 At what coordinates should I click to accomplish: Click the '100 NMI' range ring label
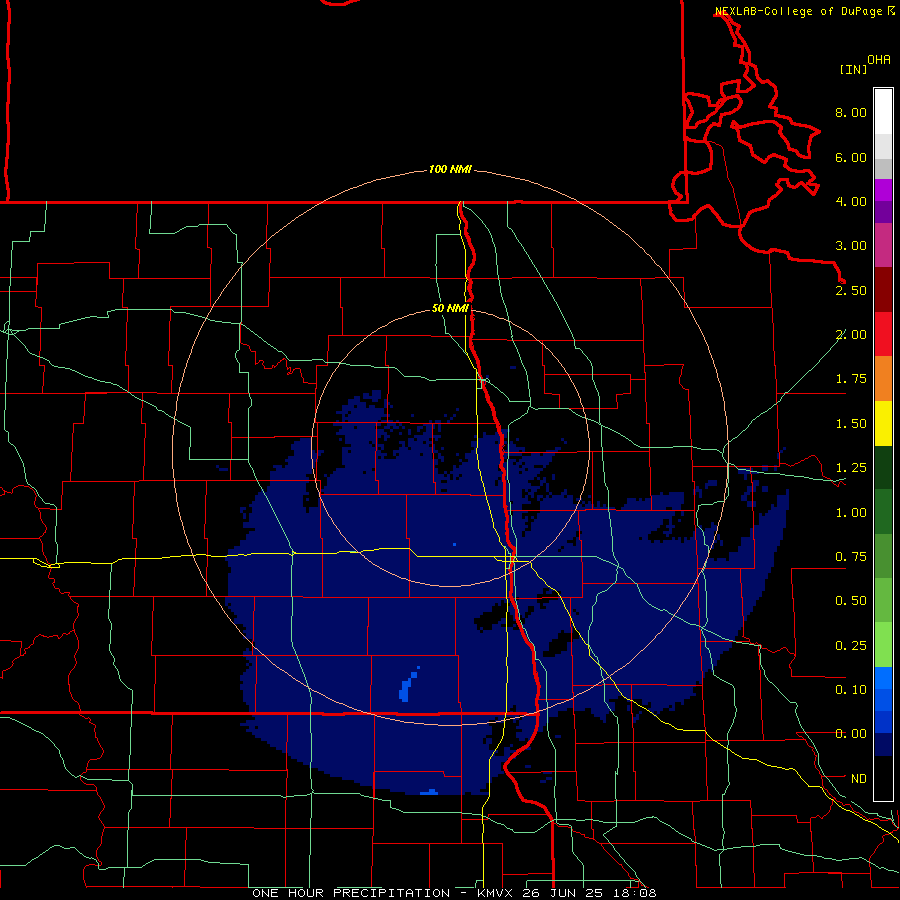[450, 169]
